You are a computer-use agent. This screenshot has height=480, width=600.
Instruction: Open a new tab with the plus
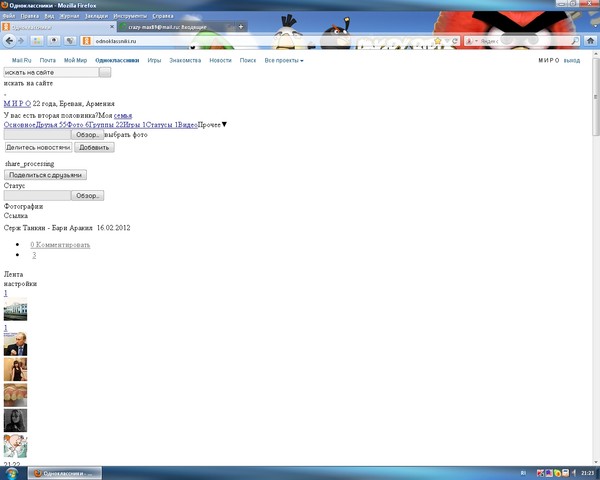241,27
